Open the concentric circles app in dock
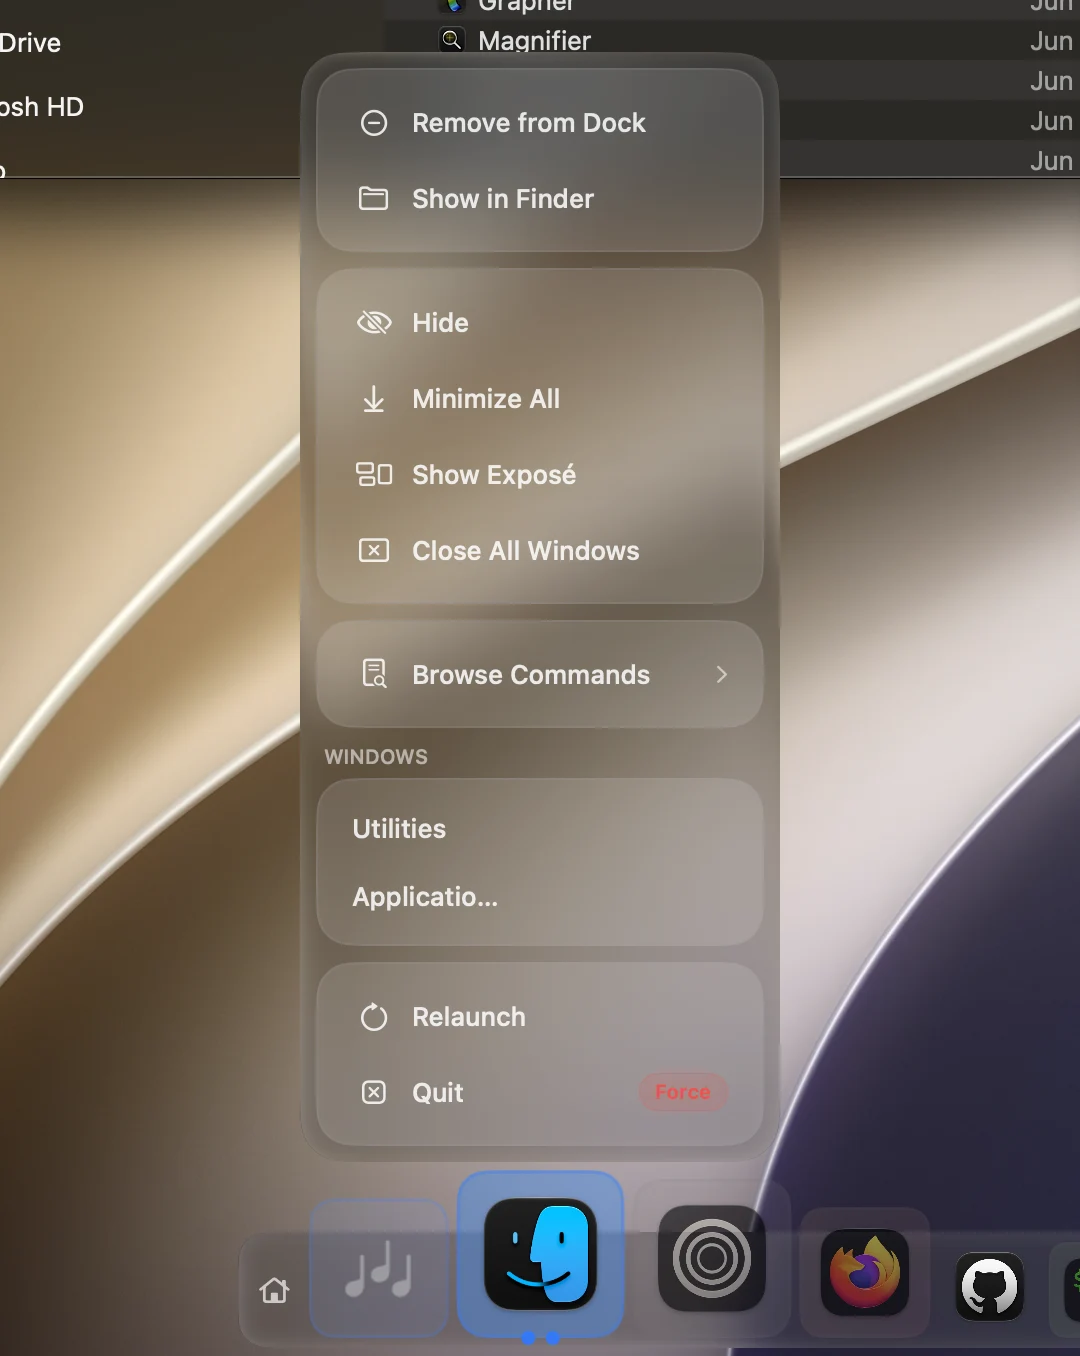1080x1356 pixels. (x=712, y=1258)
